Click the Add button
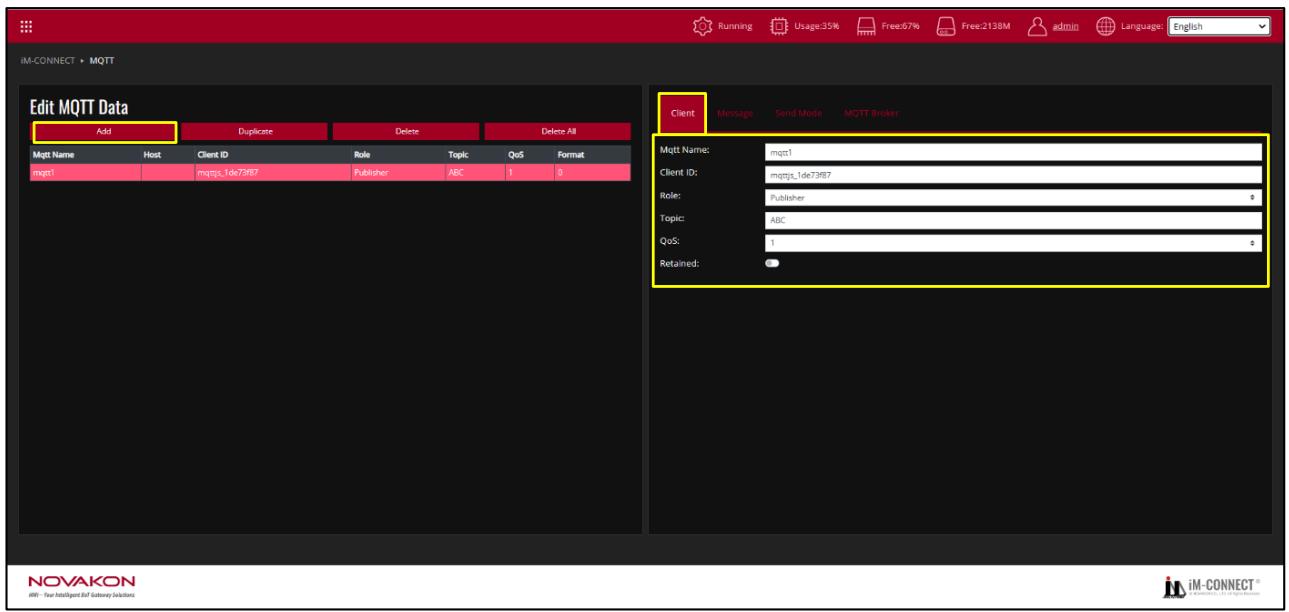Viewport: 1289px width, 612px height. click(104, 131)
